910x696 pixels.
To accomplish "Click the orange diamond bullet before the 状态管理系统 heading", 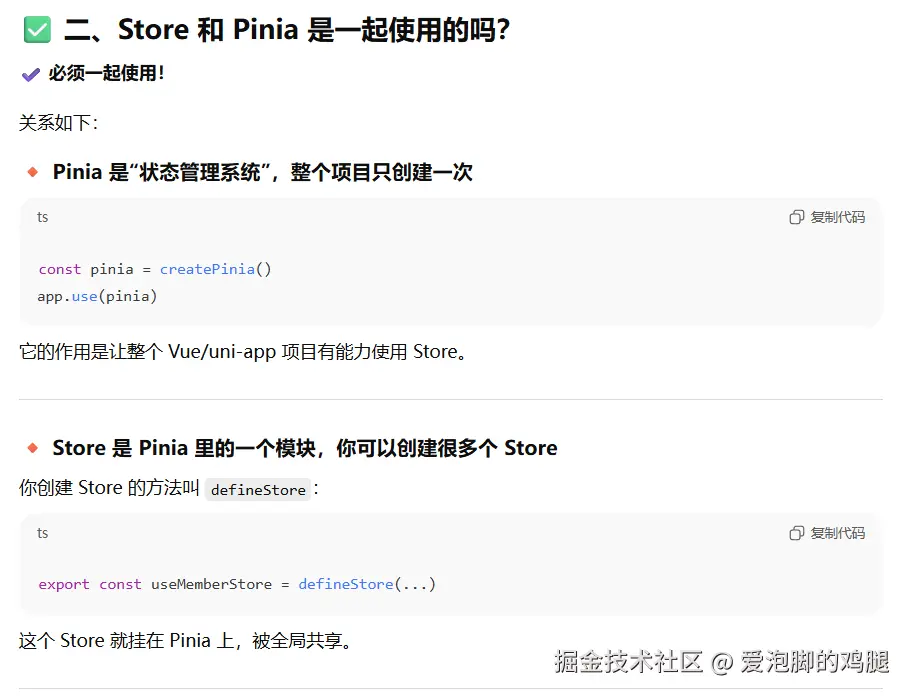I will pyautogui.click(x=33, y=172).
